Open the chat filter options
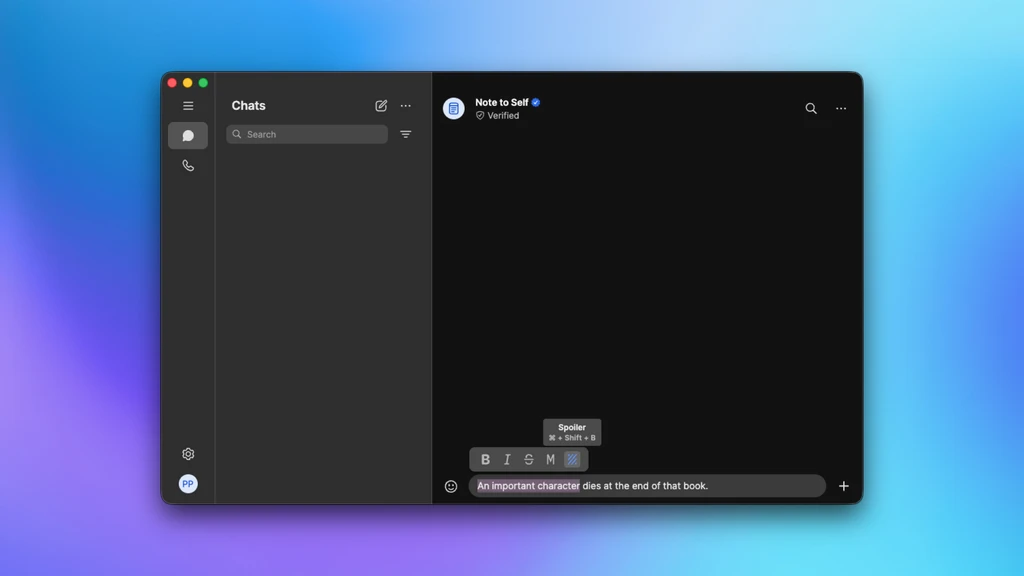The width and height of the screenshot is (1024, 576). pyautogui.click(x=406, y=135)
